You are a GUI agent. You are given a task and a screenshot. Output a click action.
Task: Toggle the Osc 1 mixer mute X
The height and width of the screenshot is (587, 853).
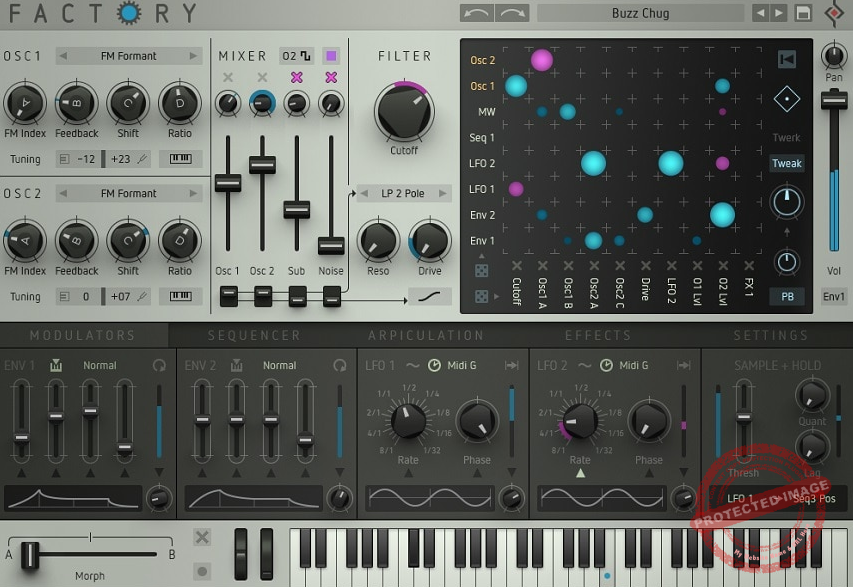click(228, 77)
